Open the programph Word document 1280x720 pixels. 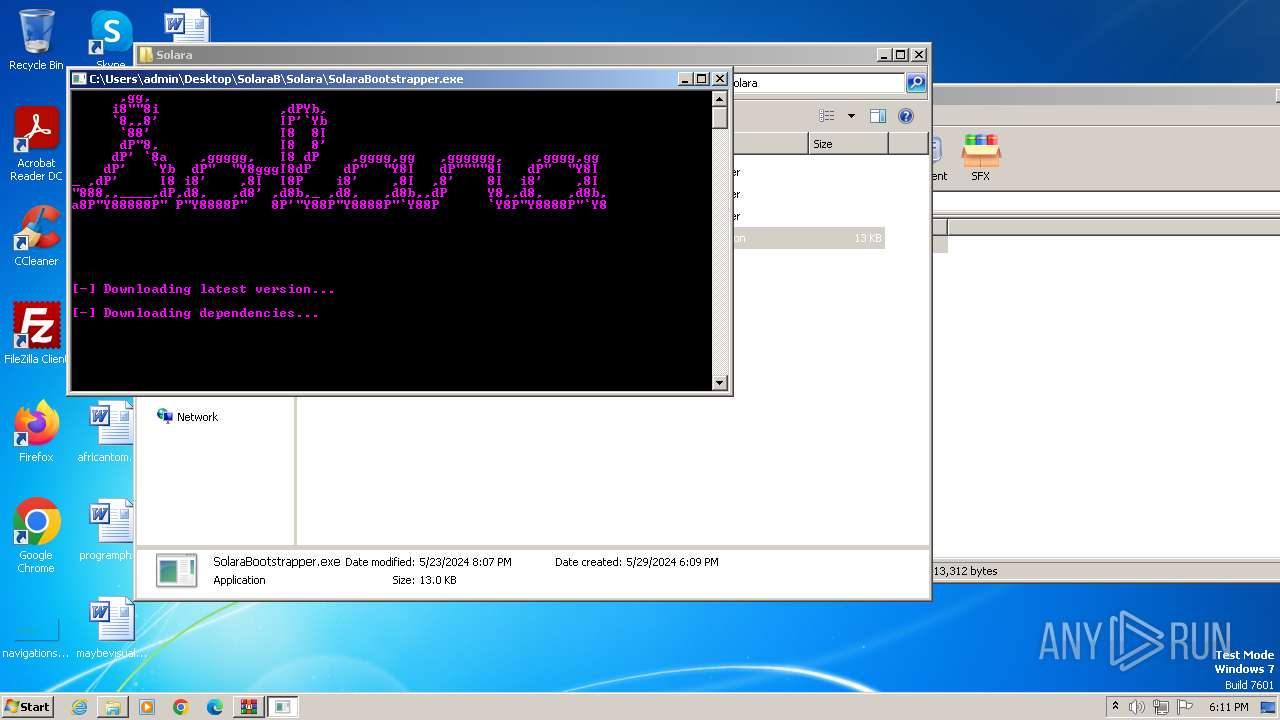(110, 530)
